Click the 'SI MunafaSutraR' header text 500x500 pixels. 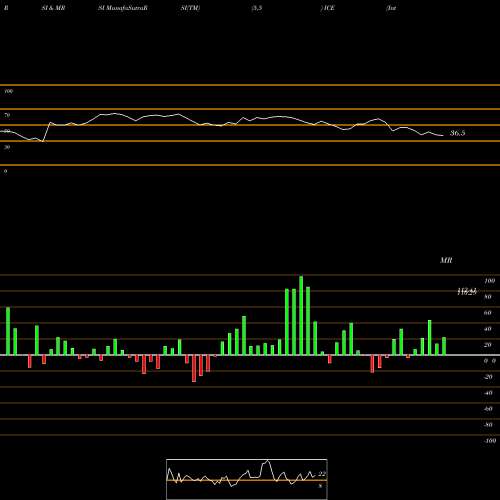click(x=123, y=8)
